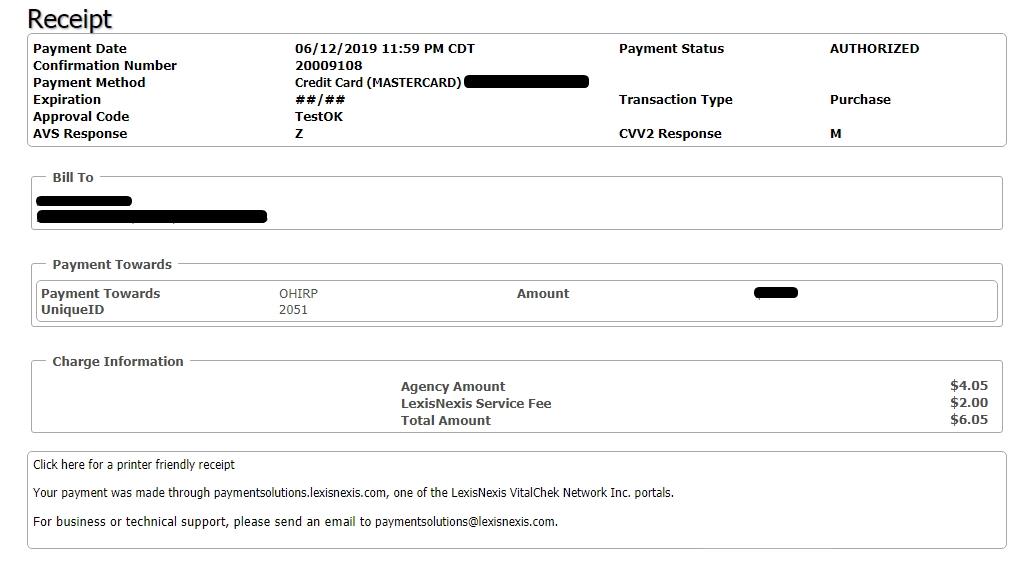The height and width of the screenshot is (561, 1016).
Task: Click the Purchase transaction type value
Action: (860, 100)
